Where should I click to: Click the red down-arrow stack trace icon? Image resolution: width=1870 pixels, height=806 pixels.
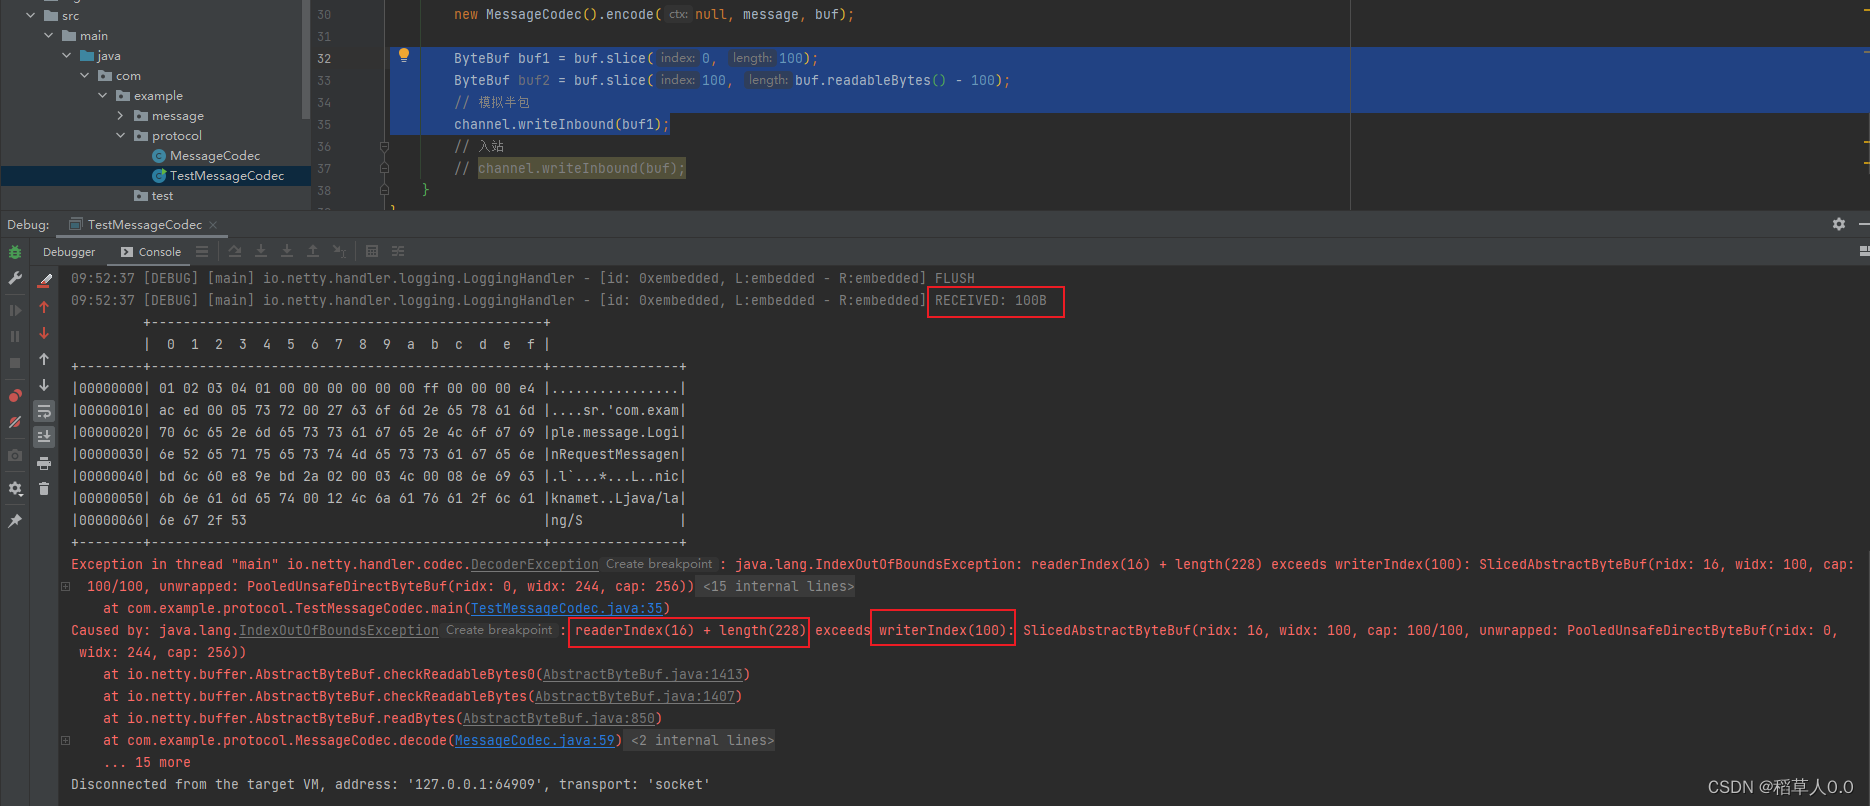(44, 333)
